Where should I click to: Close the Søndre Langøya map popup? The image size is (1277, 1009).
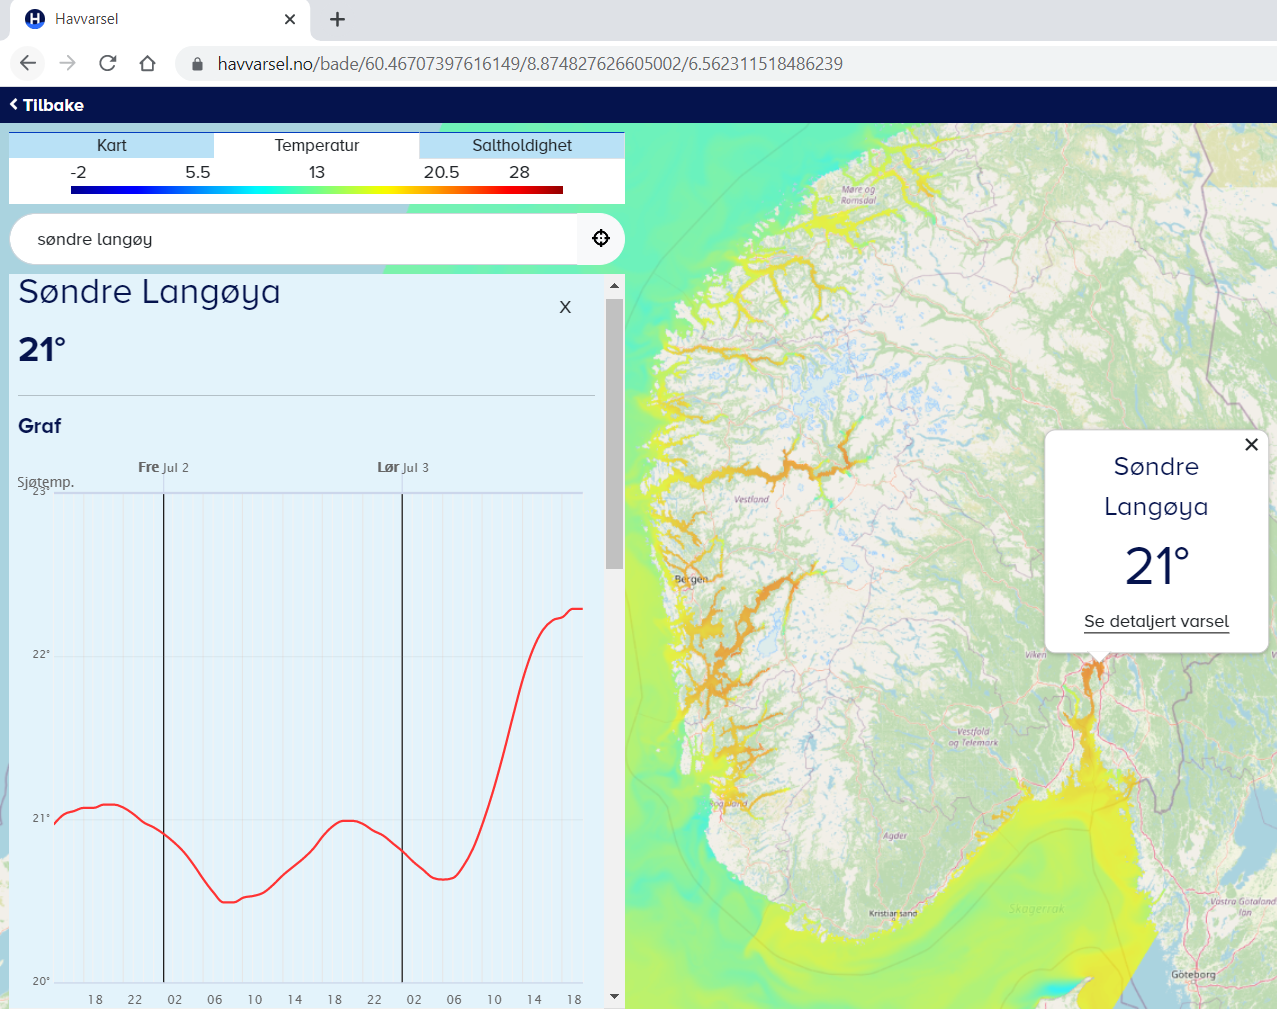coord(1251,444)
